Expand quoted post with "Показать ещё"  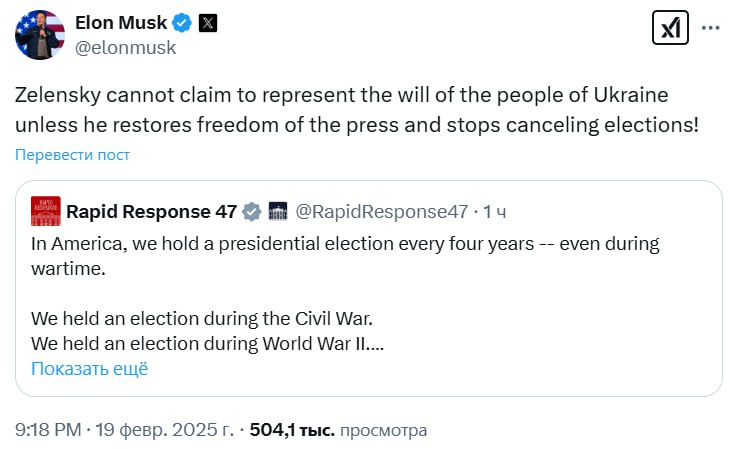(x=89, y=368)
